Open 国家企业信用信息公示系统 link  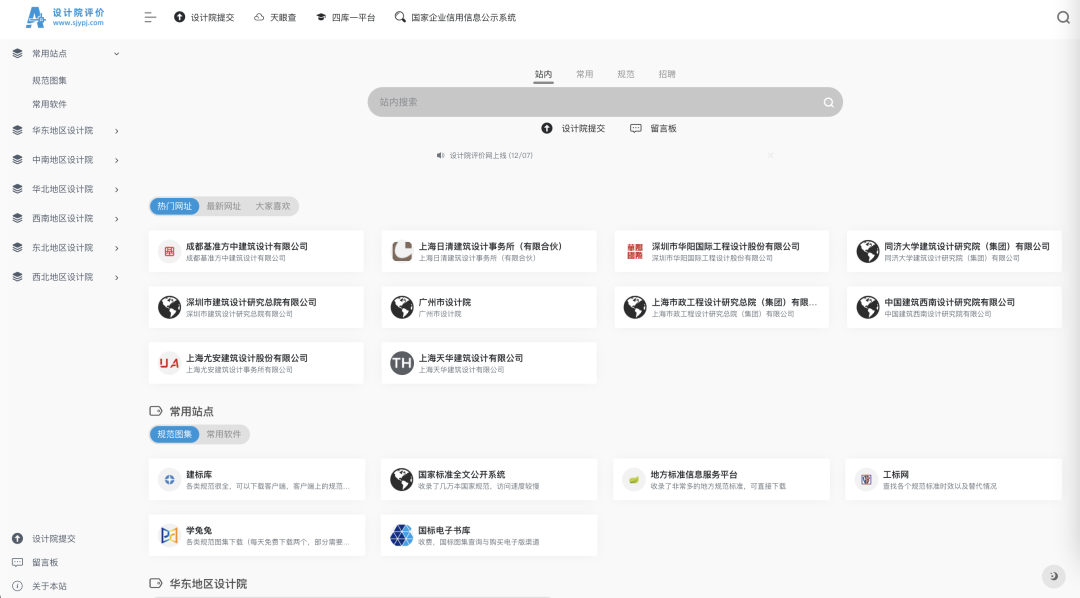464,17
